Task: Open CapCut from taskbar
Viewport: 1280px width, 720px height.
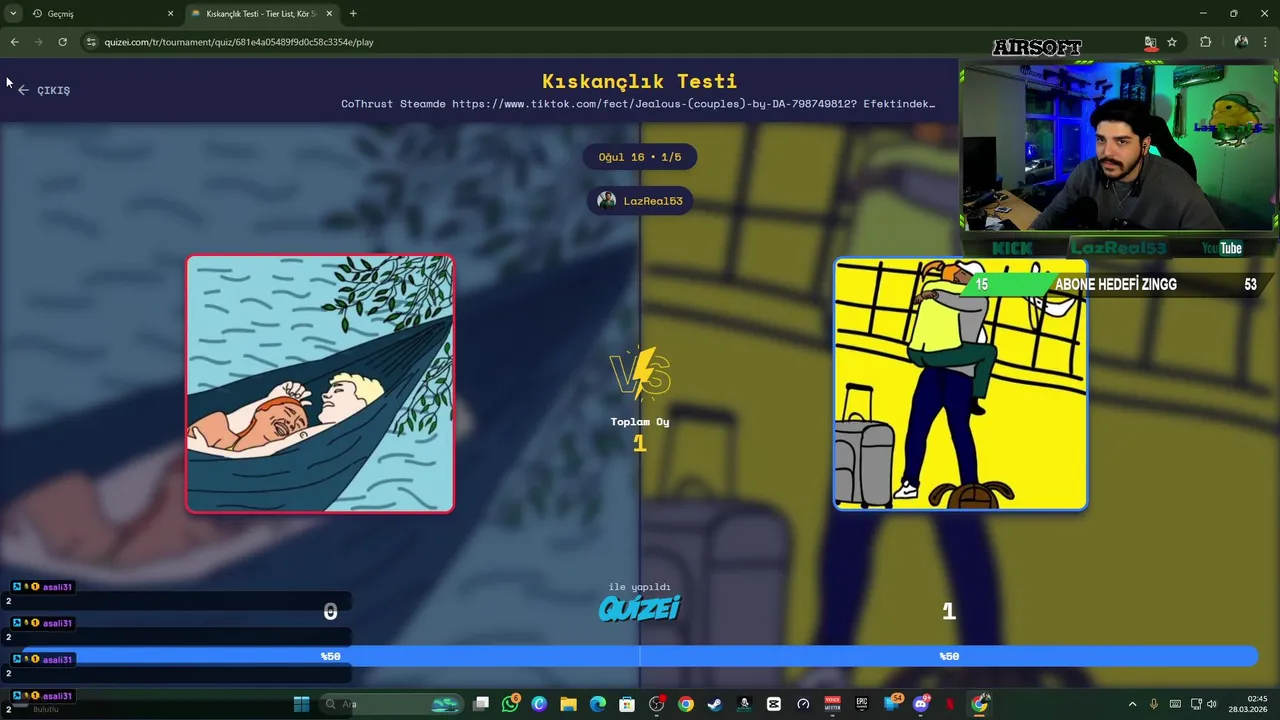Action: point(773,704)
